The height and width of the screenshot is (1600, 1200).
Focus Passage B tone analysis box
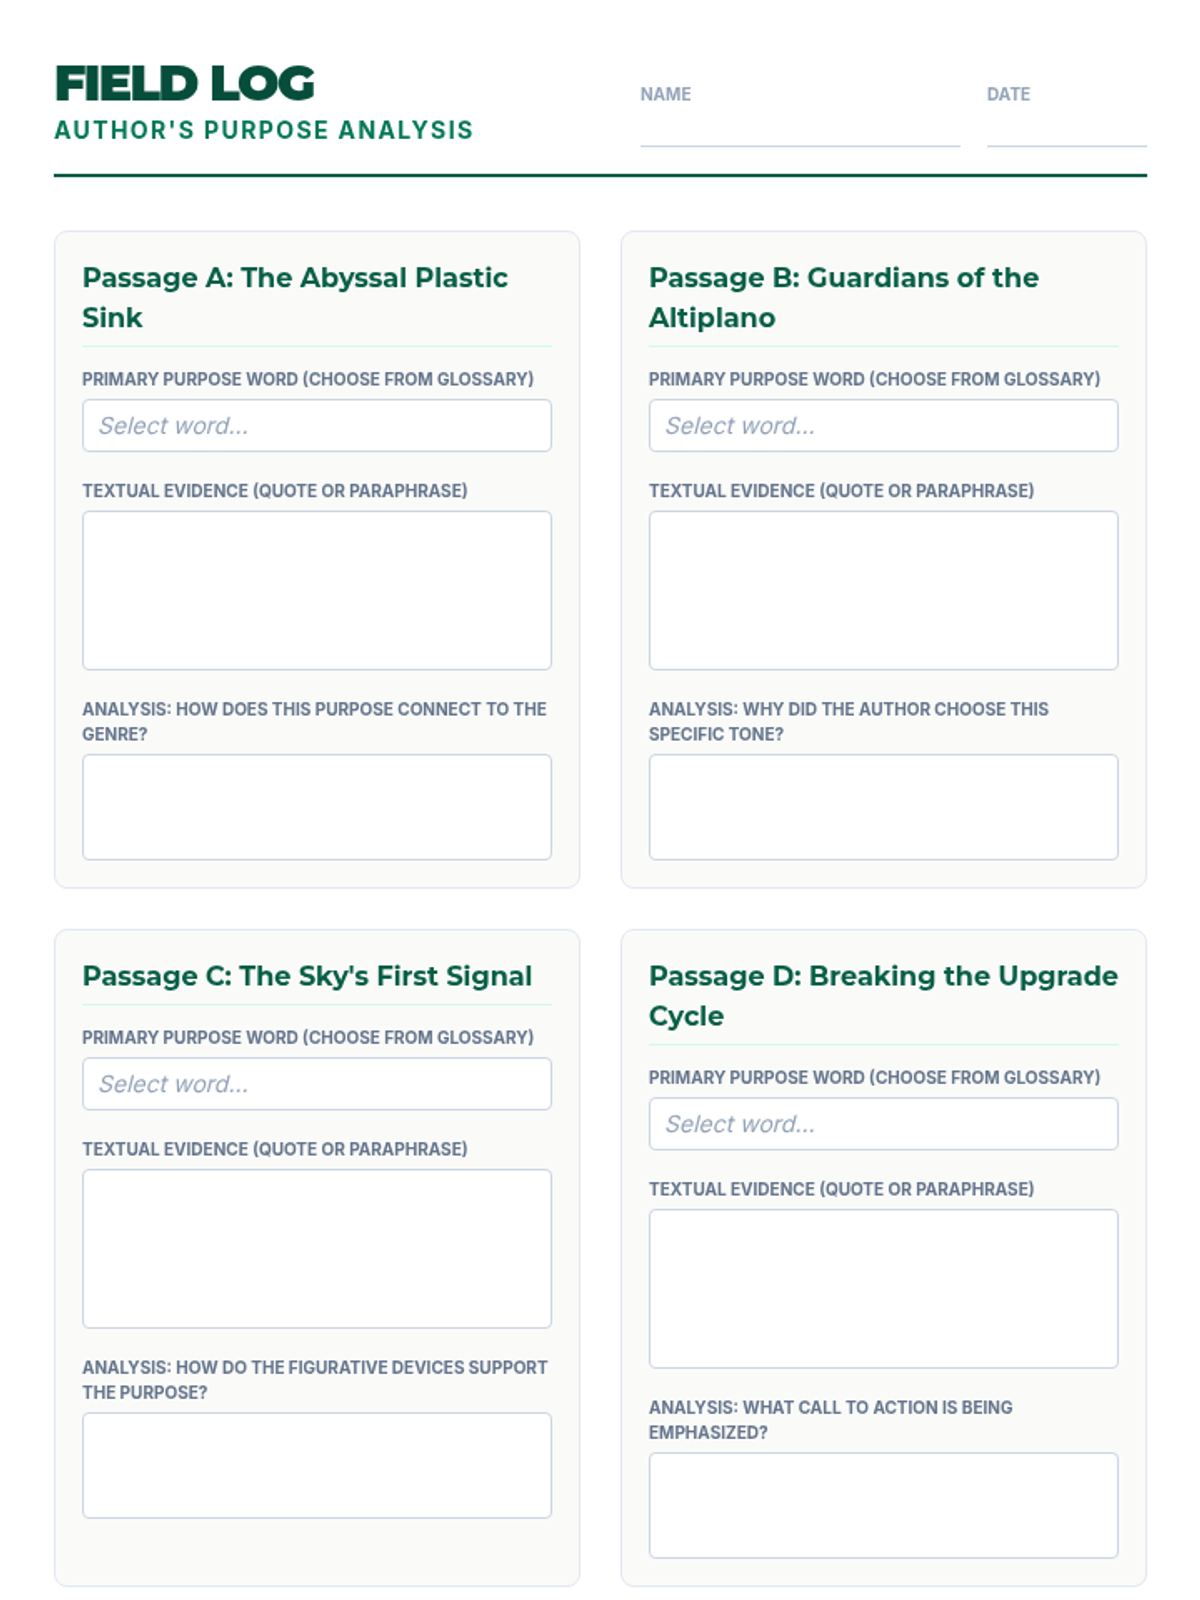pyautogui.click(x=883, y=807)
